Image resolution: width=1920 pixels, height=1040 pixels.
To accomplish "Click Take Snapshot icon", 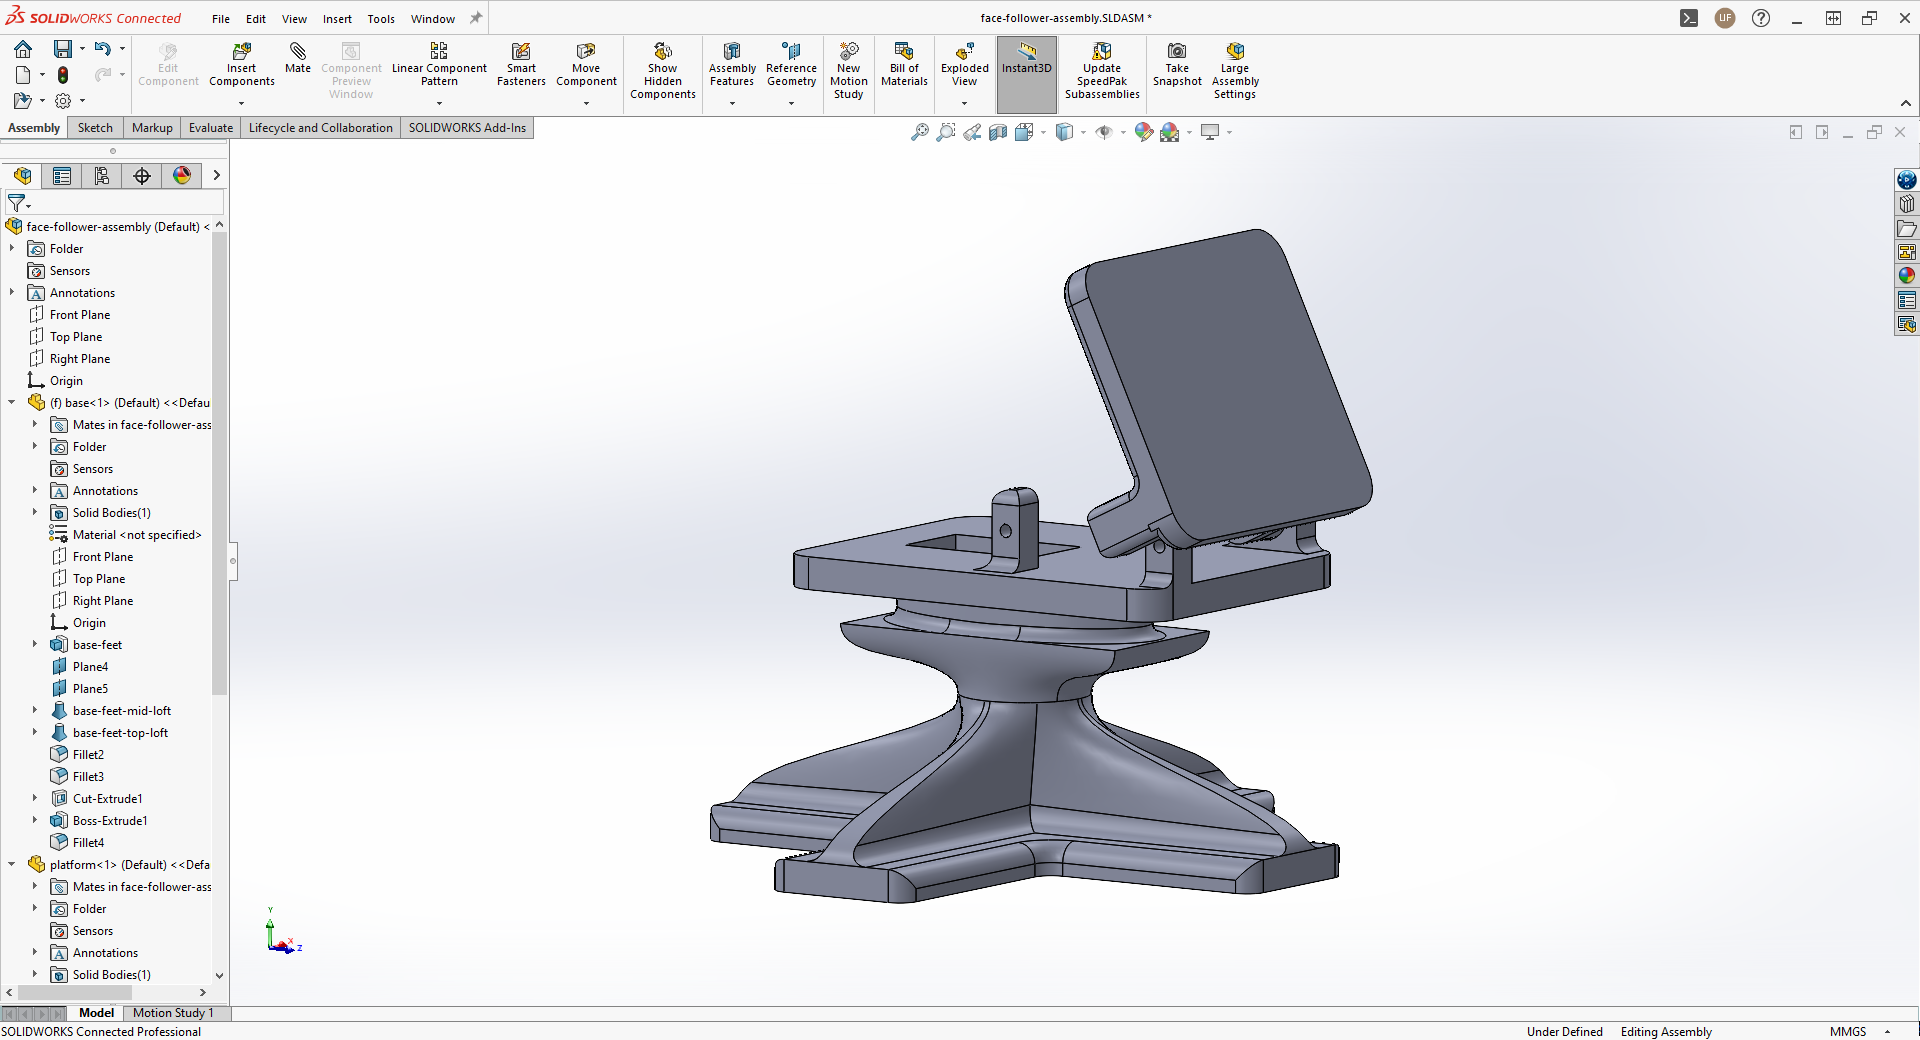I will tap(1177, 64).
